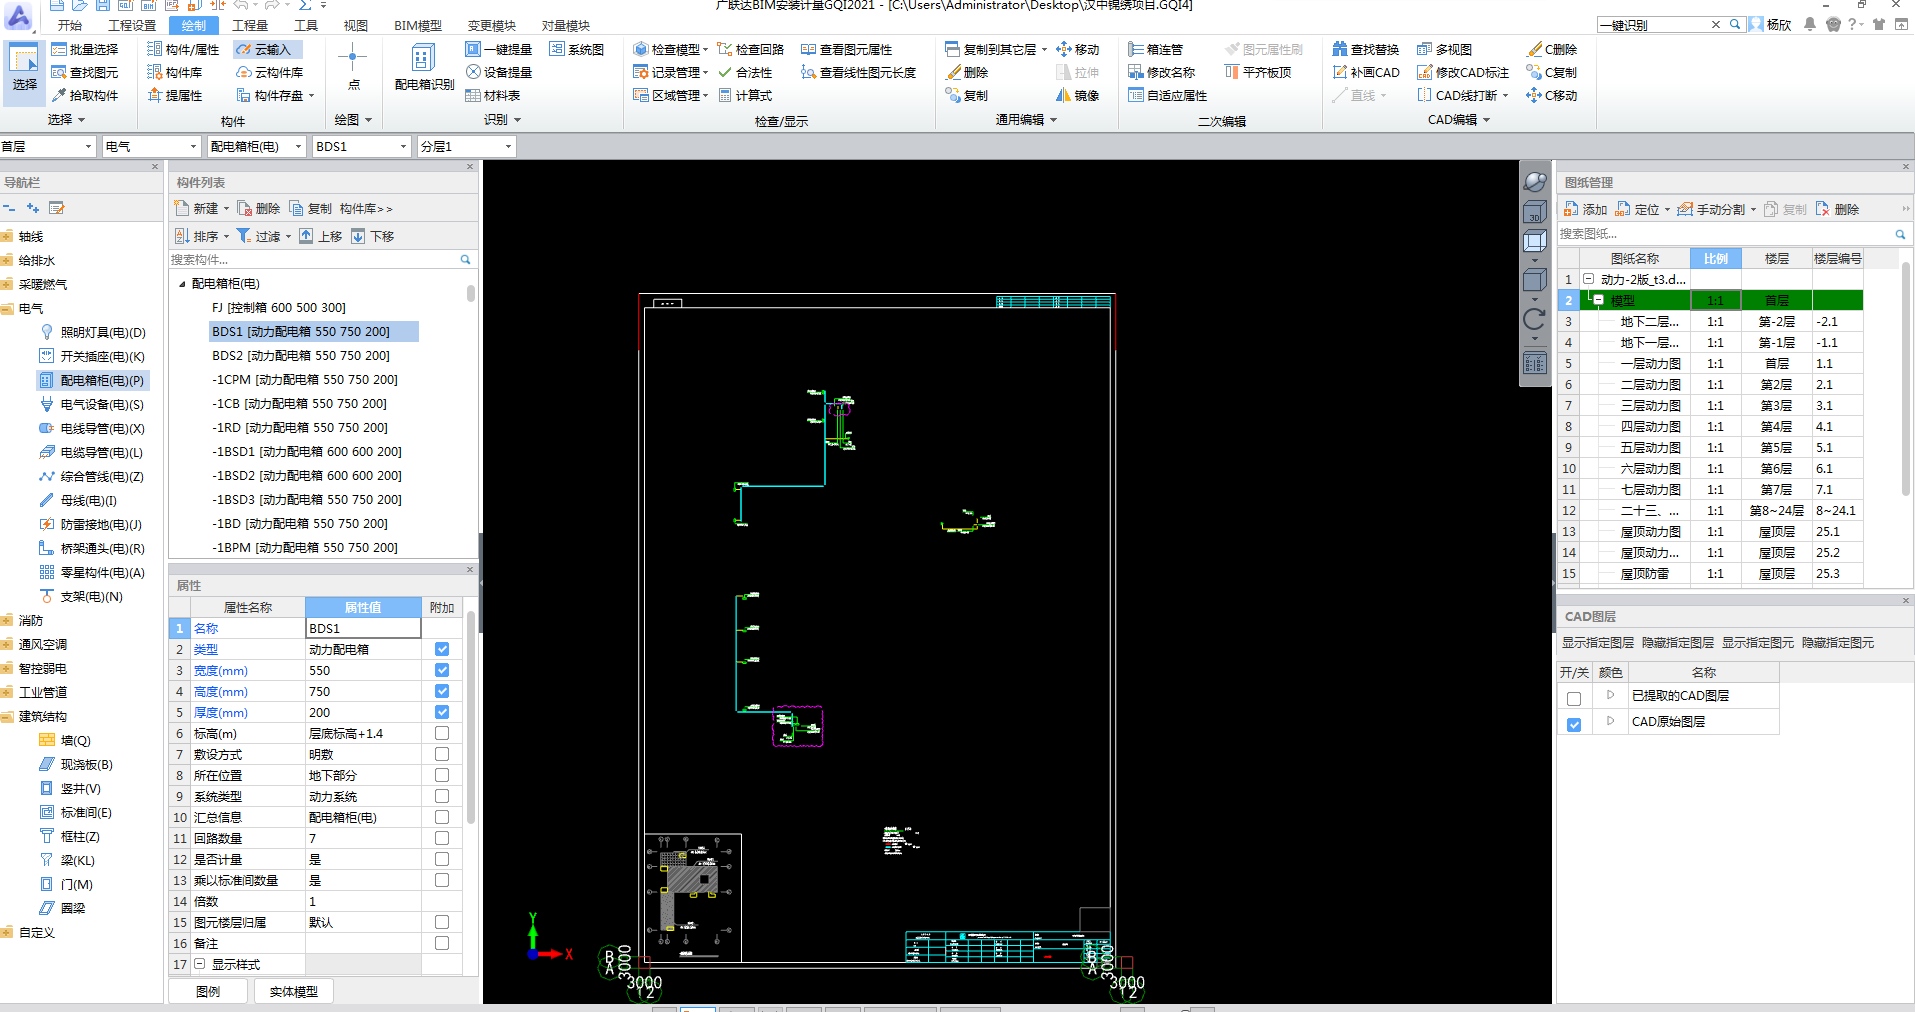The width and height of the screenshot is (1915, 1012).
Task: Click the 补画CAD tool
Action: [1366, 72]
